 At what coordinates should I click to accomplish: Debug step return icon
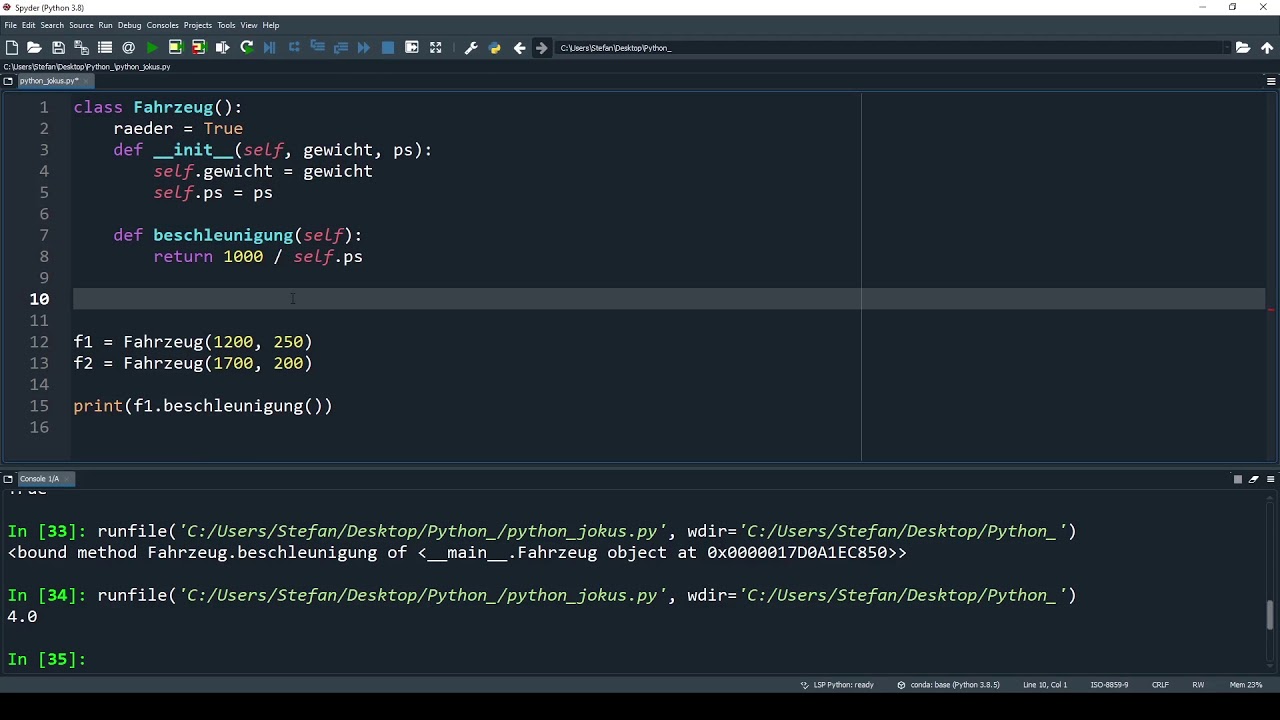(340, 48)
